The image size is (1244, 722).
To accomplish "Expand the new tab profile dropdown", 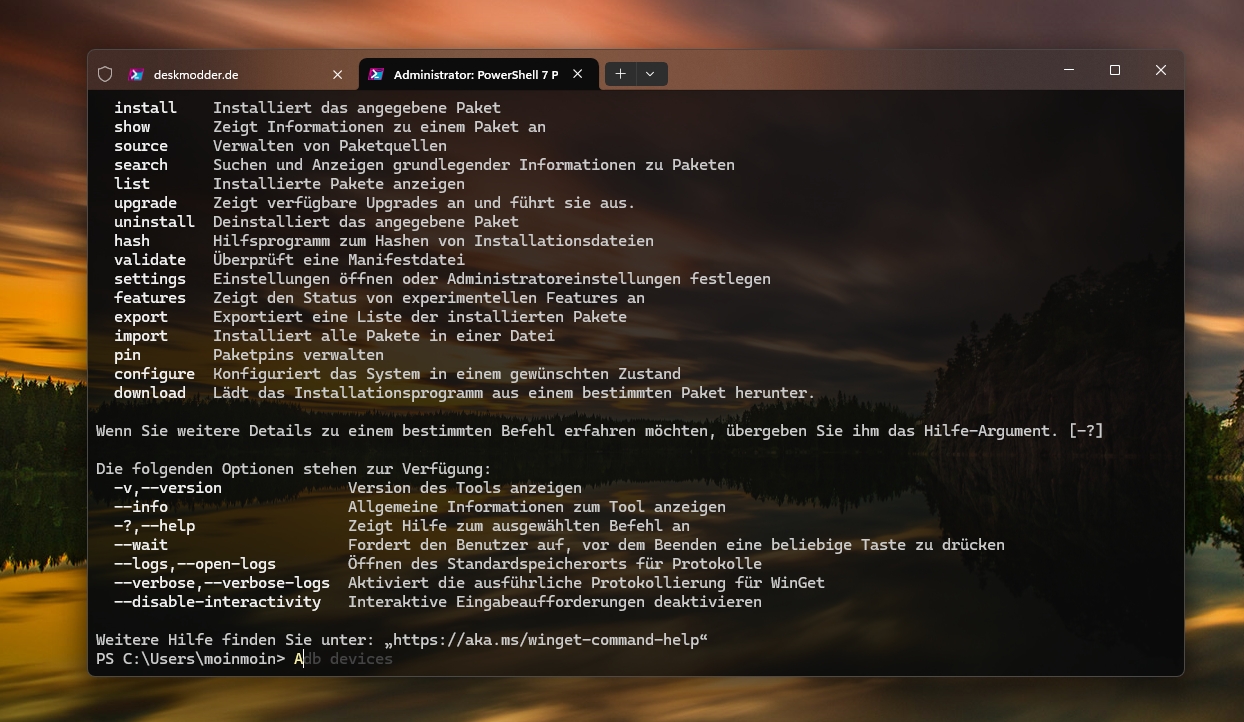I will [x=650, y=74].
